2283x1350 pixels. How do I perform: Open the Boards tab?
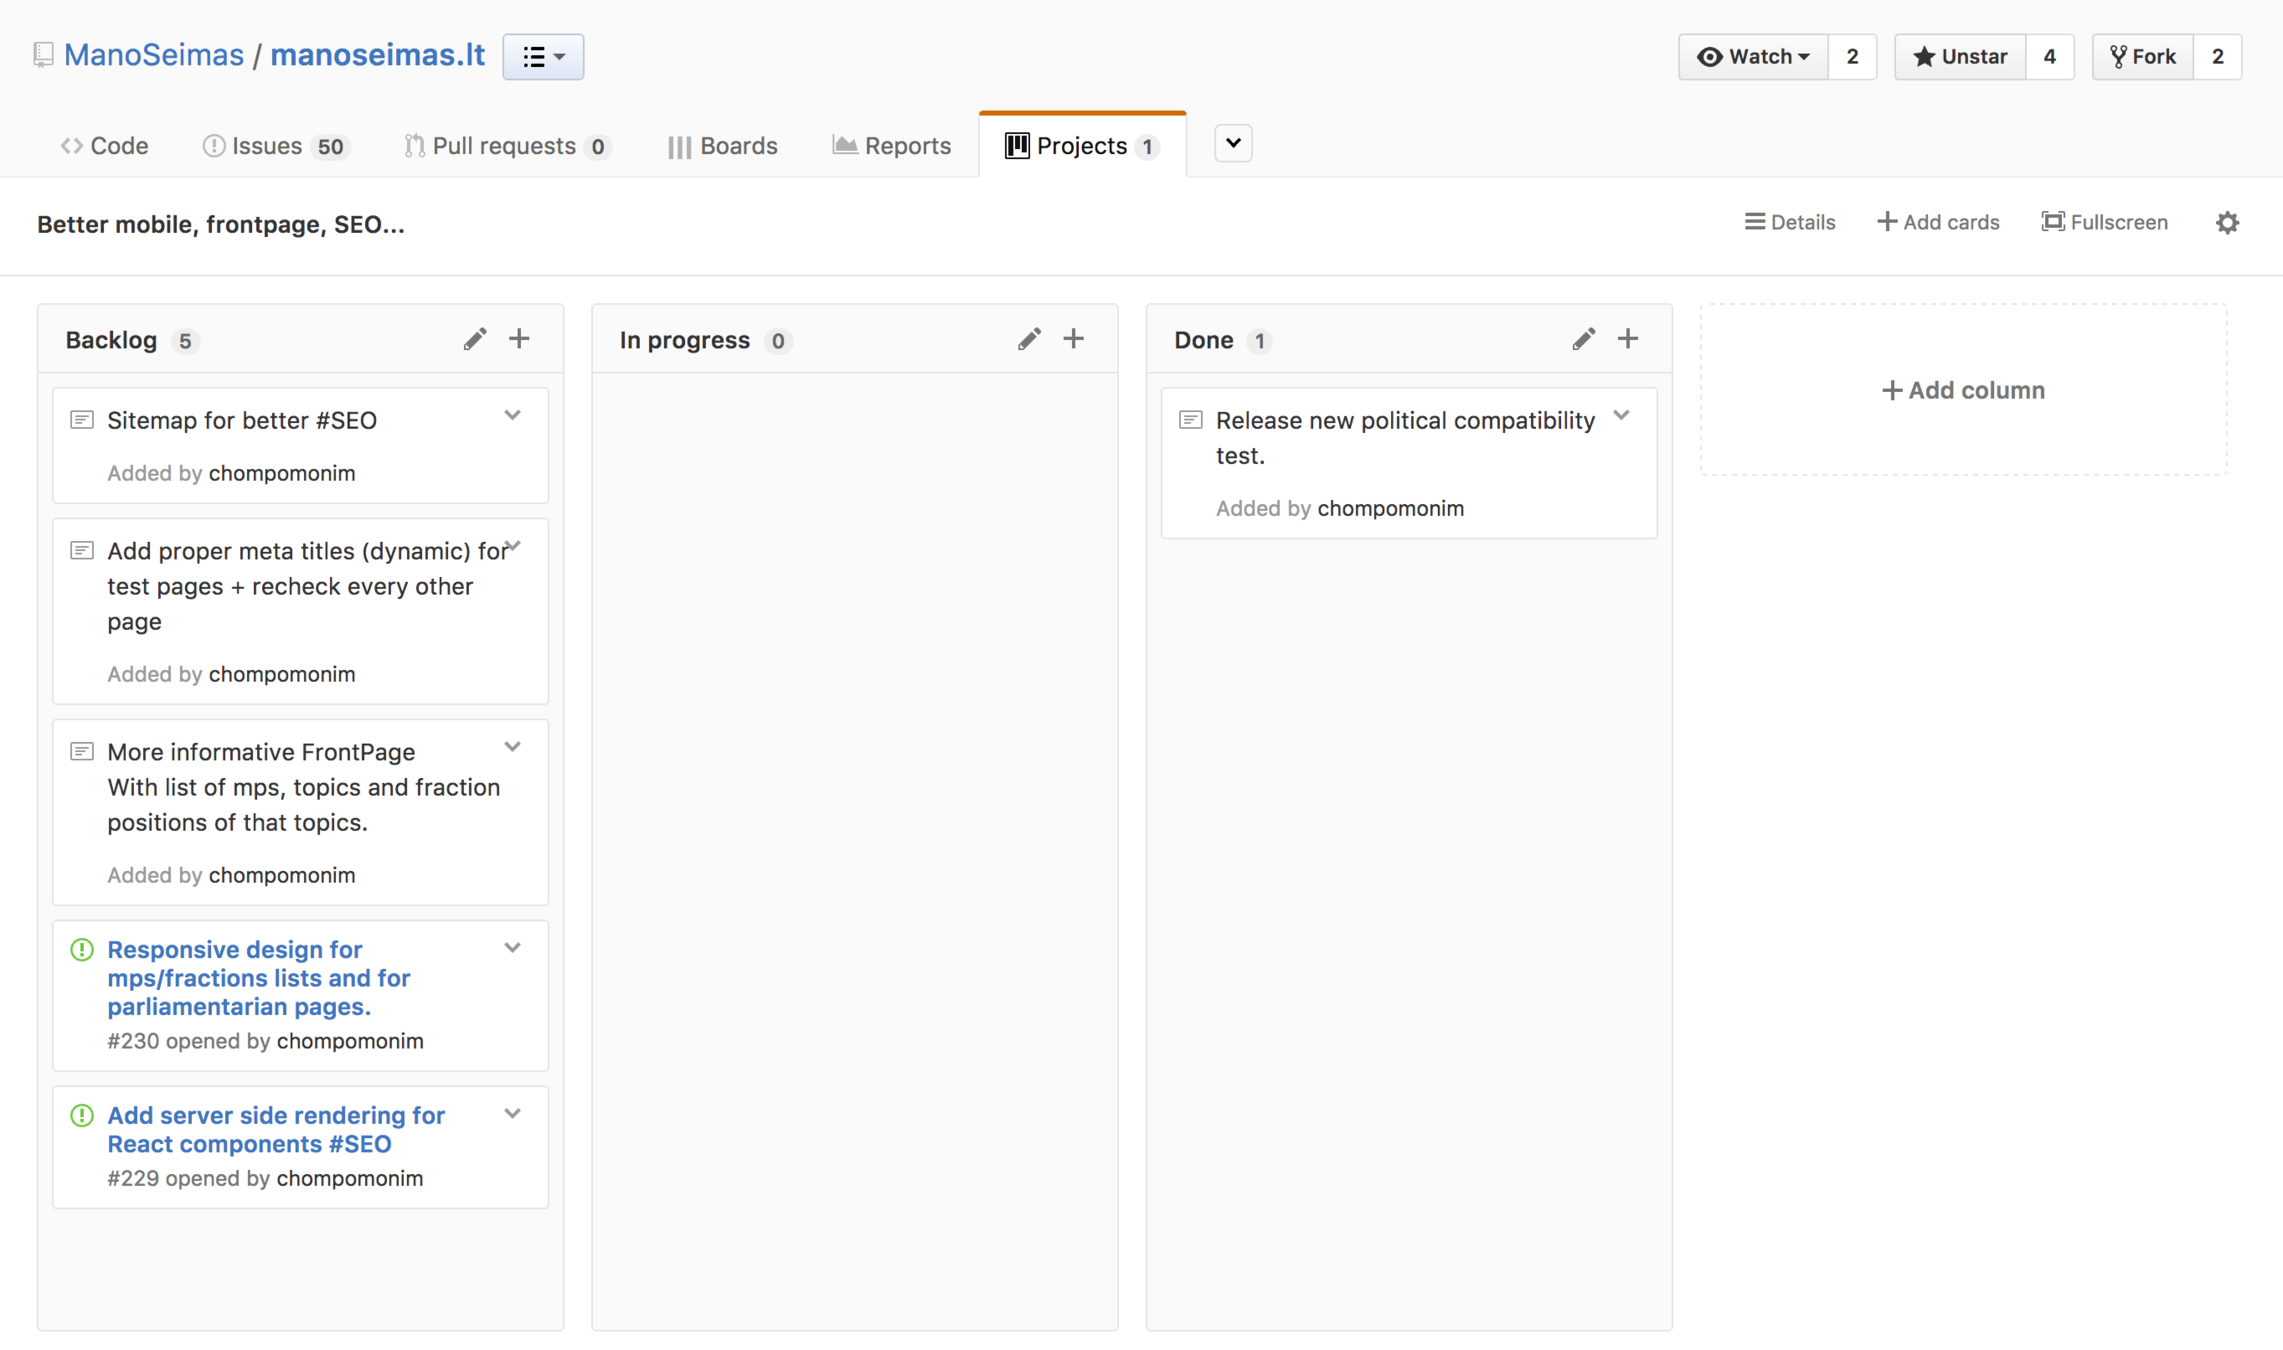[x=723, y=146]
